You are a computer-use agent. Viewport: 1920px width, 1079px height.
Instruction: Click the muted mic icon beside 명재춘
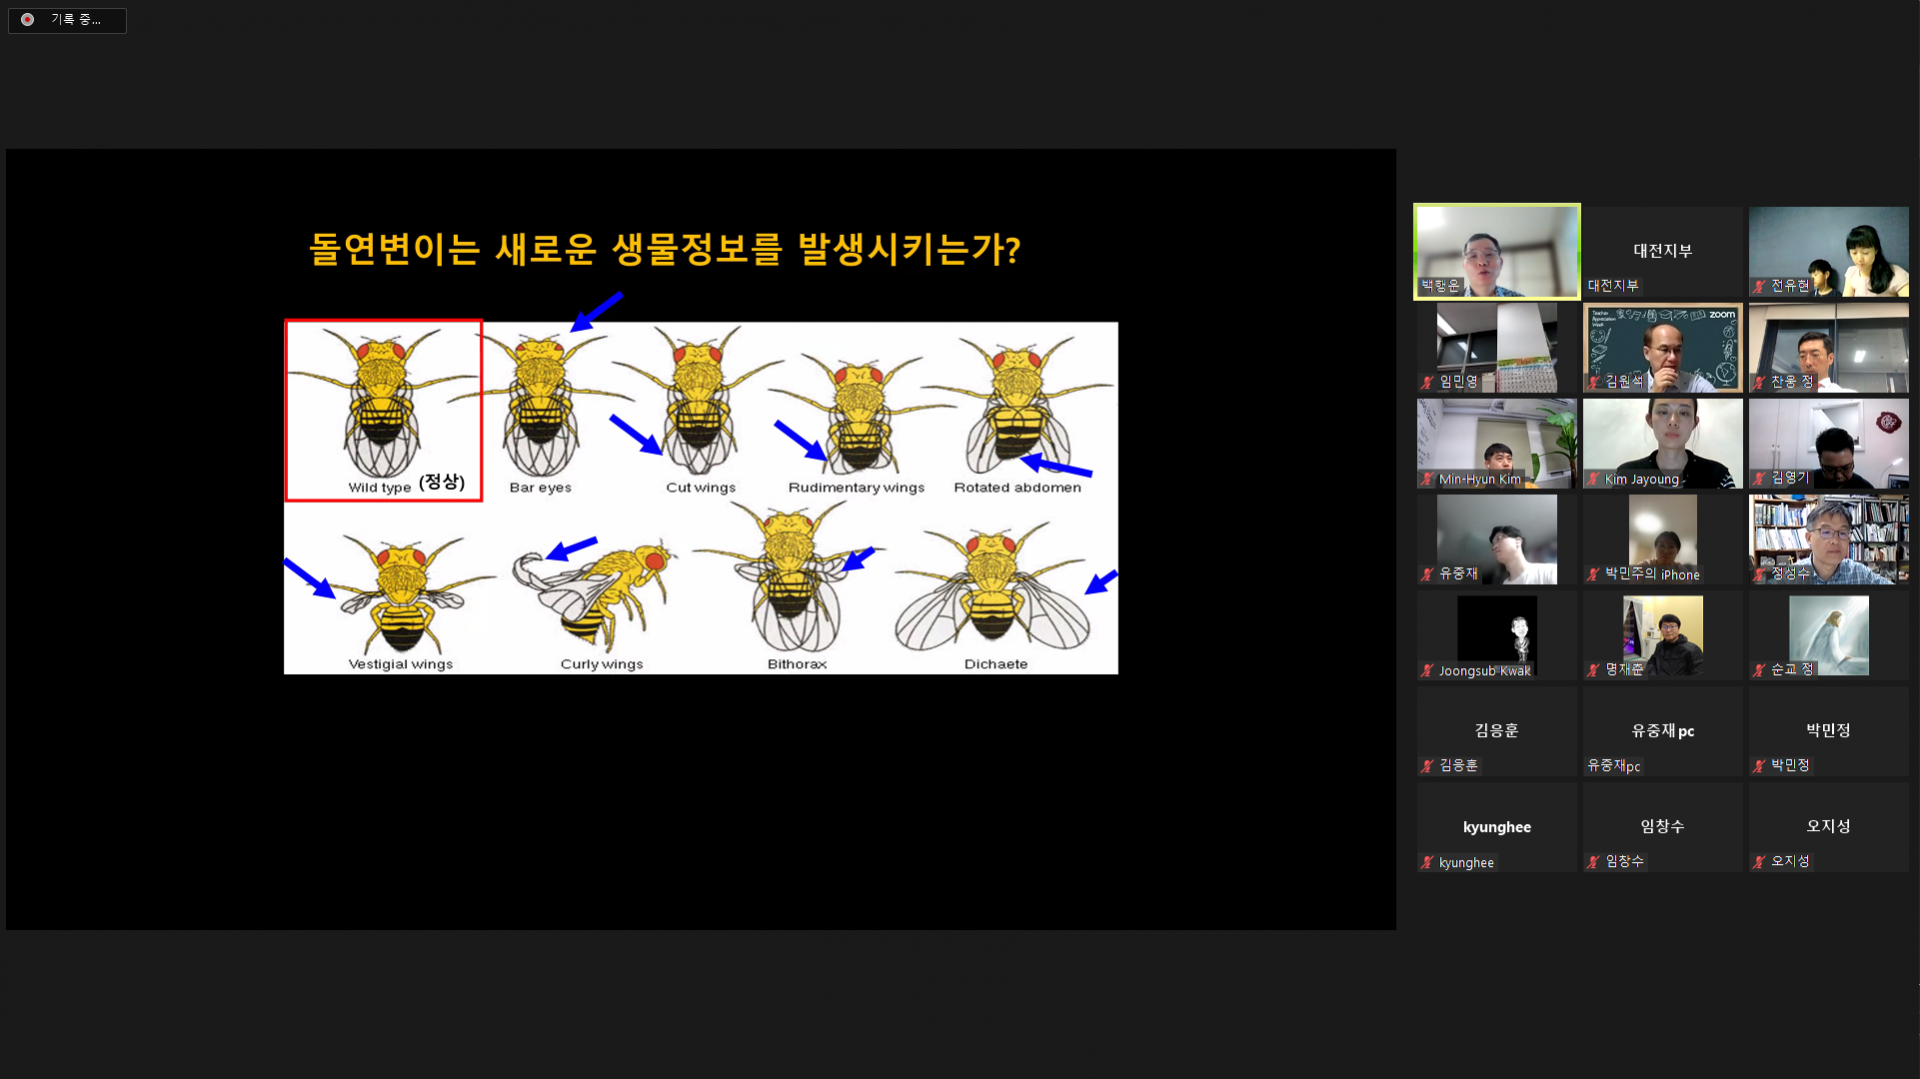pyautogui.click(x=1594, y=670)
